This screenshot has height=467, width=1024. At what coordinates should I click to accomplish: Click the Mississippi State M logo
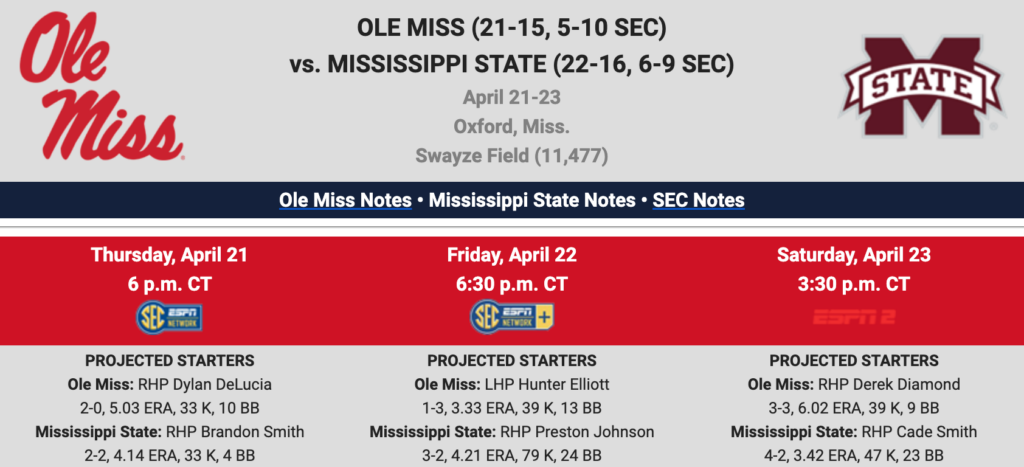pyautogui.click(x=921, y=86)
